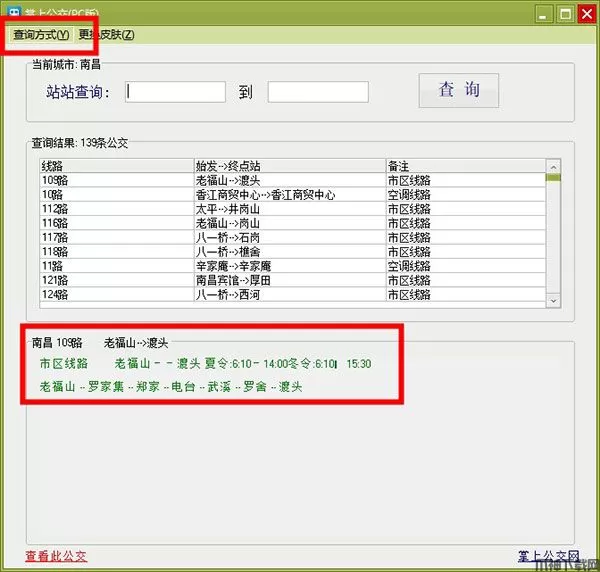Click the results list scrollbar thumb
This screenshot has width=600, height=572.
pos(553,178)
